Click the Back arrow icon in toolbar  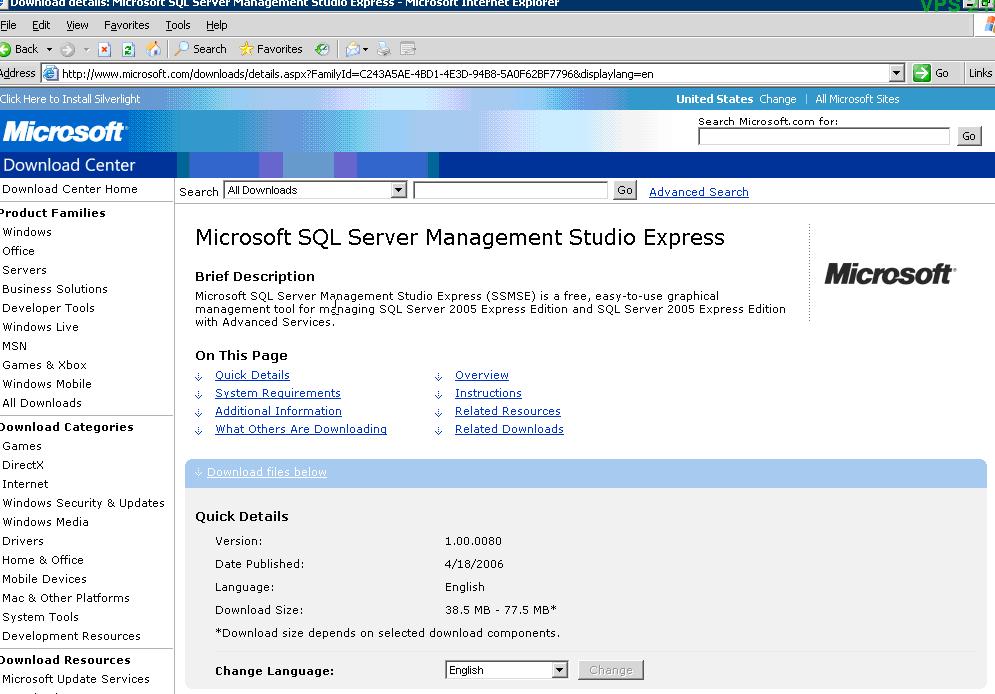click(x=5, y=49)
